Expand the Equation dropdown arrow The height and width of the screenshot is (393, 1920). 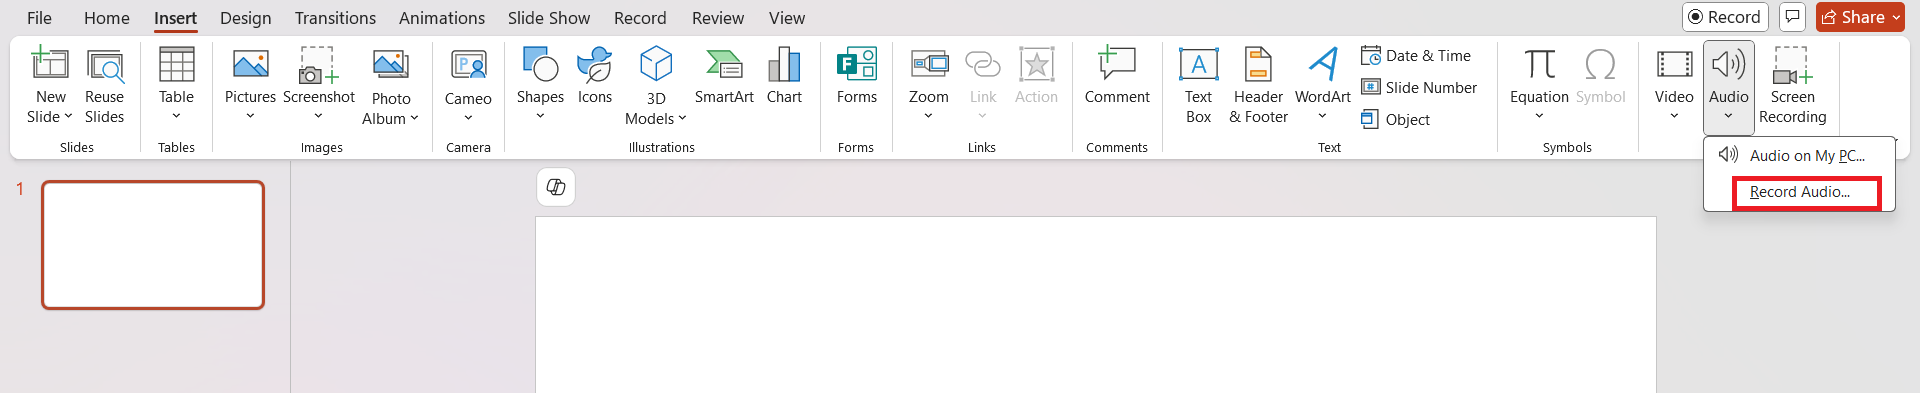pos(1540,116)
